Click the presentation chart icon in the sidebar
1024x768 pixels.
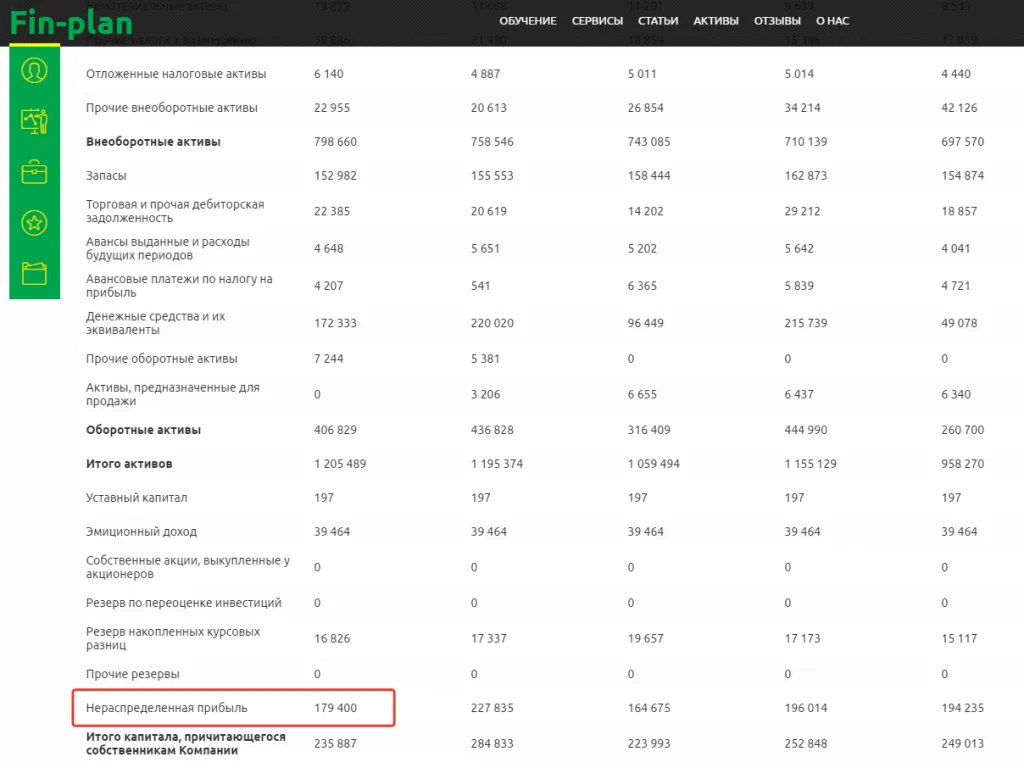tap(34, 121)
